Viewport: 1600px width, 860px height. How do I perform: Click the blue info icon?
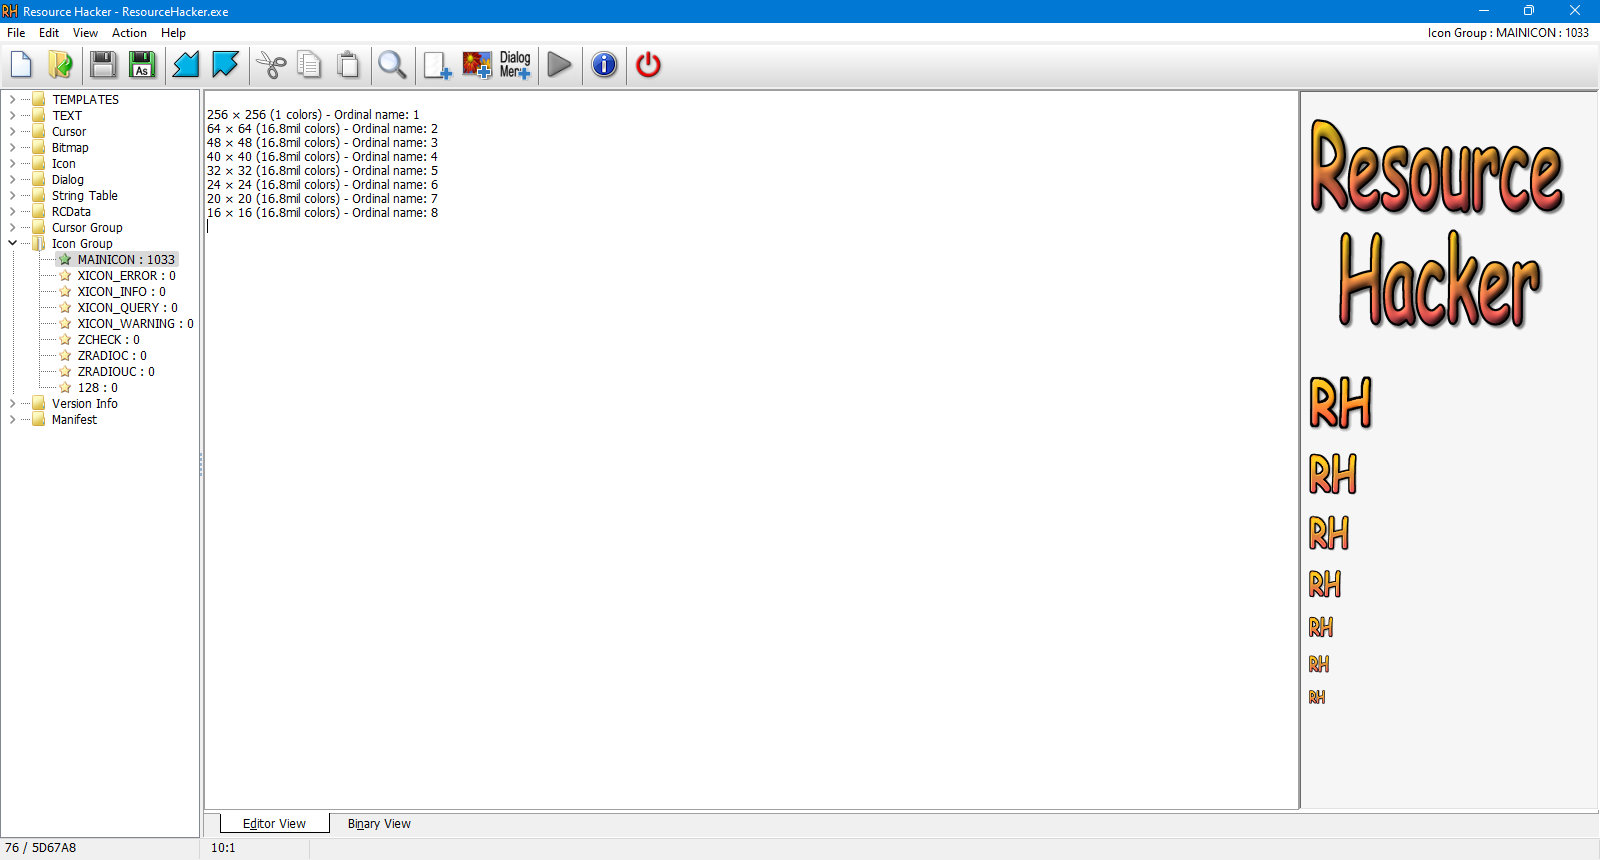point(604,65)
